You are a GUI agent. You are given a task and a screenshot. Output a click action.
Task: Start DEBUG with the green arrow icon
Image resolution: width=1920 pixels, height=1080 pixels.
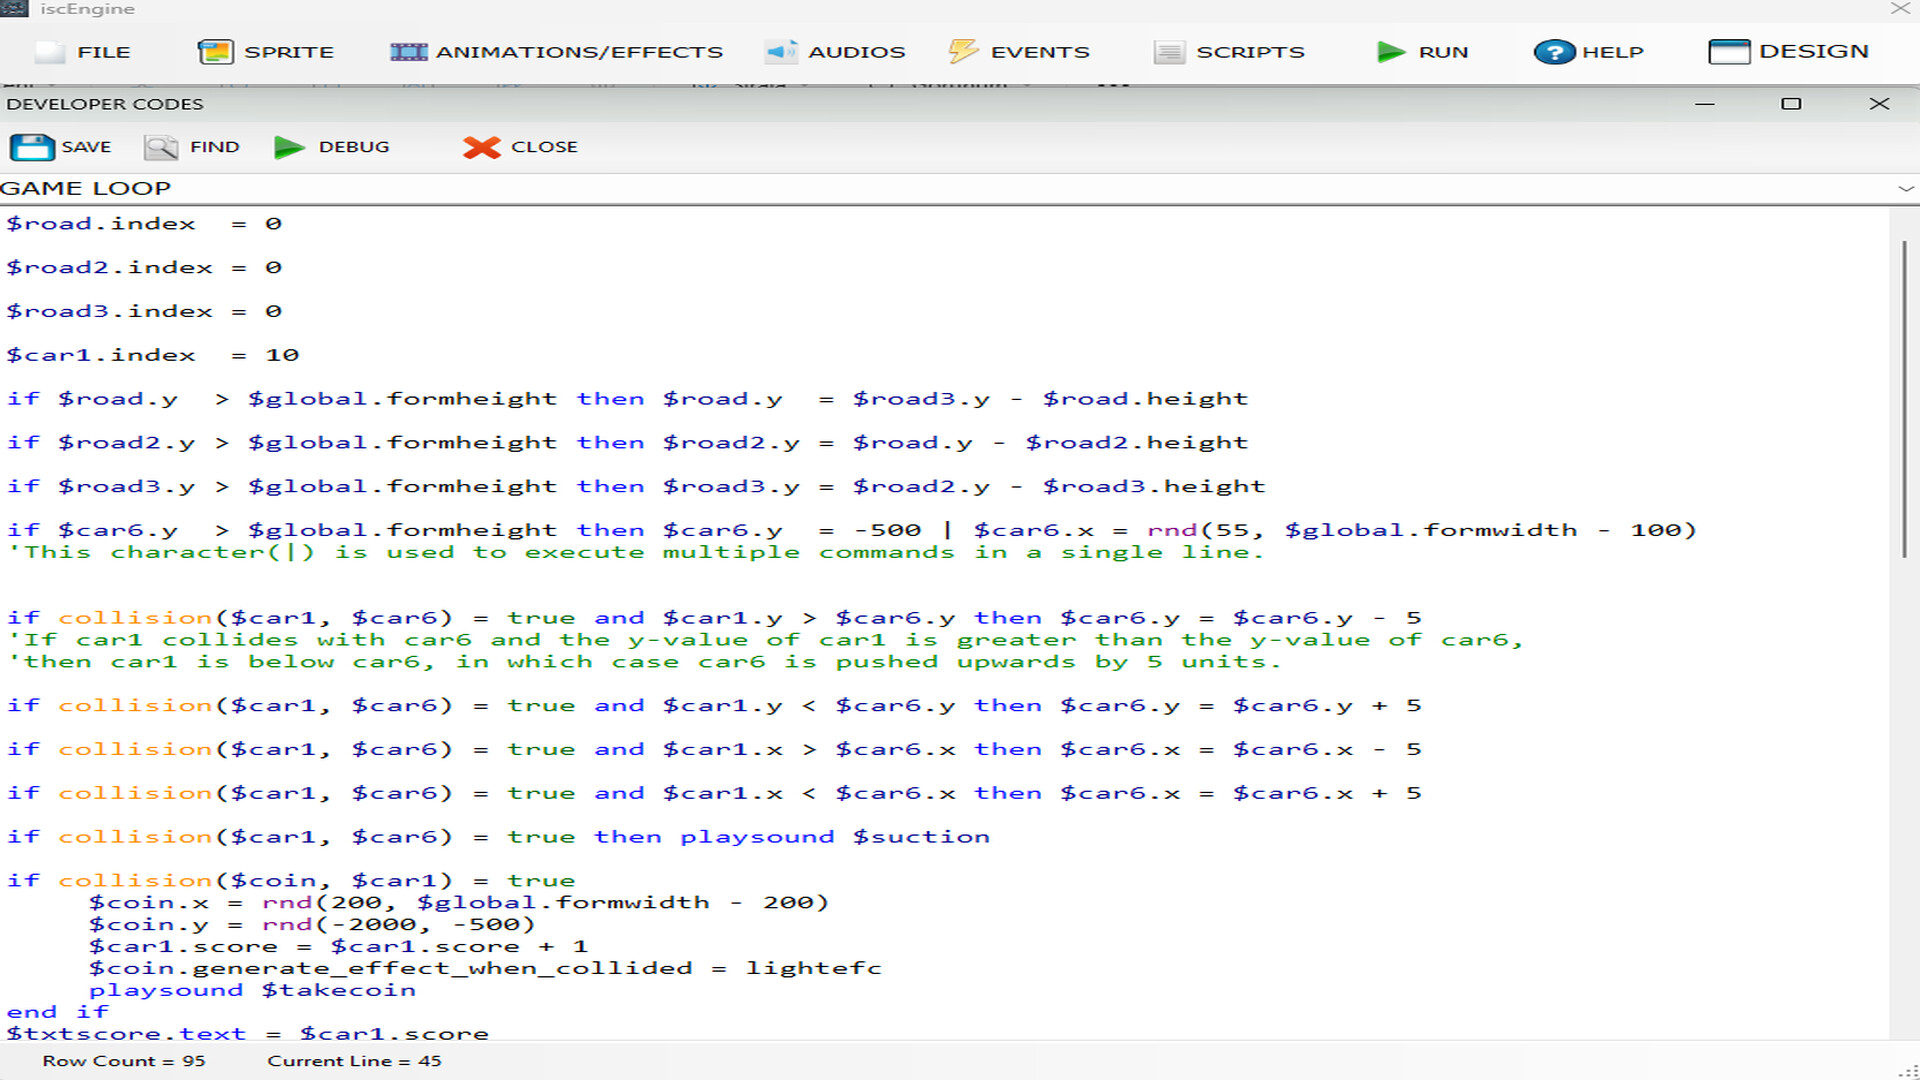289,147
